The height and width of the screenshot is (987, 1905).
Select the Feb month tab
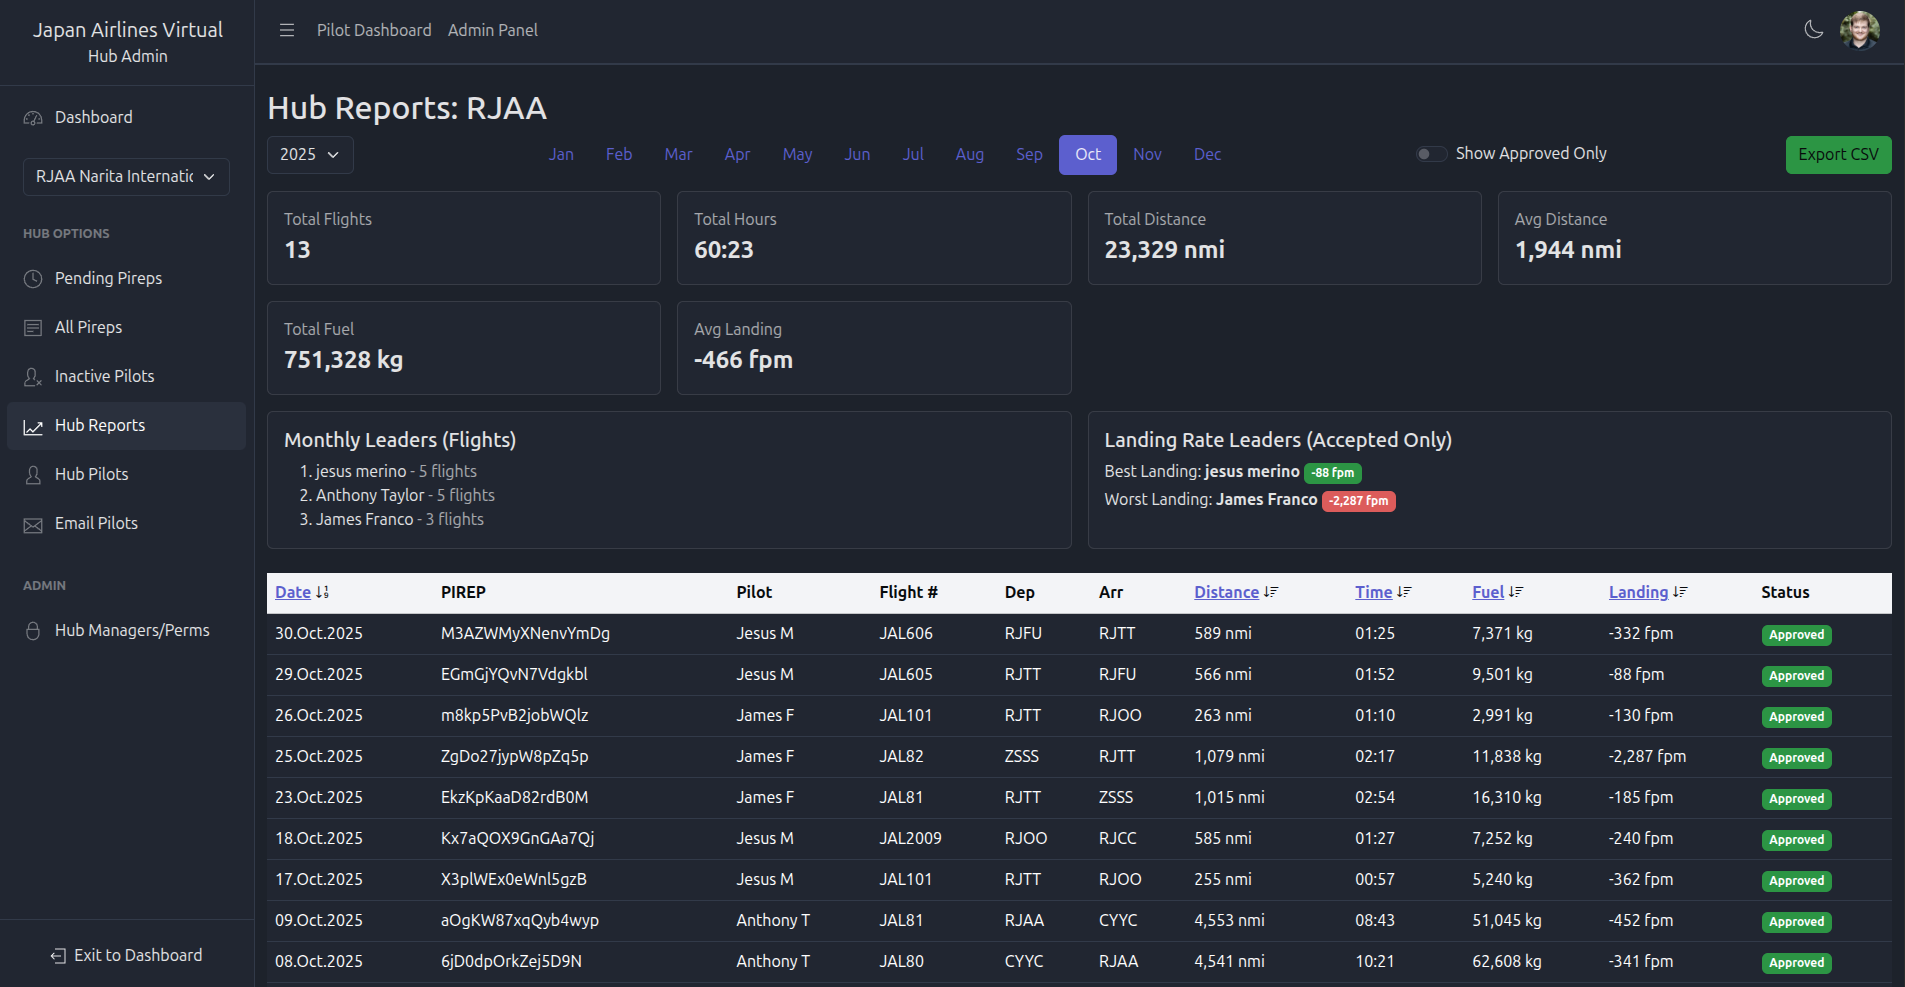619,154
